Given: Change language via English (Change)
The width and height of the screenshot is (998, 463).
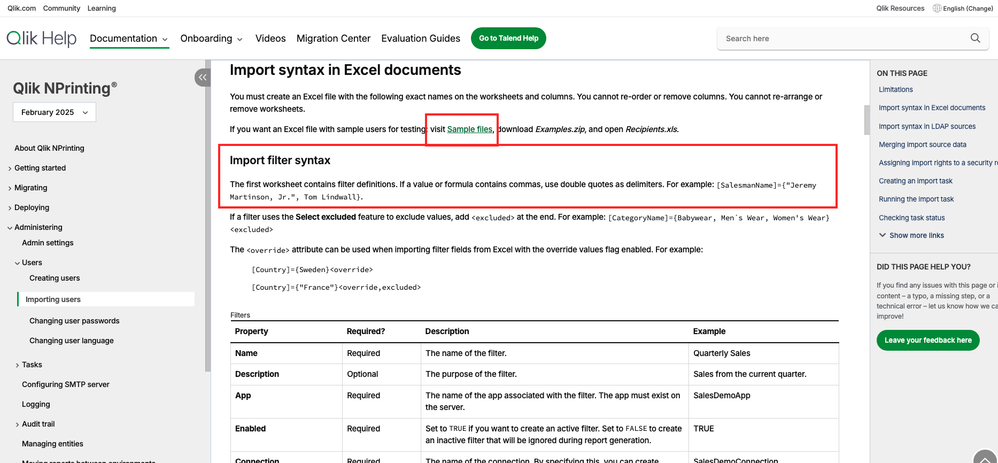Looking at the screenshot, I should 968,8.
